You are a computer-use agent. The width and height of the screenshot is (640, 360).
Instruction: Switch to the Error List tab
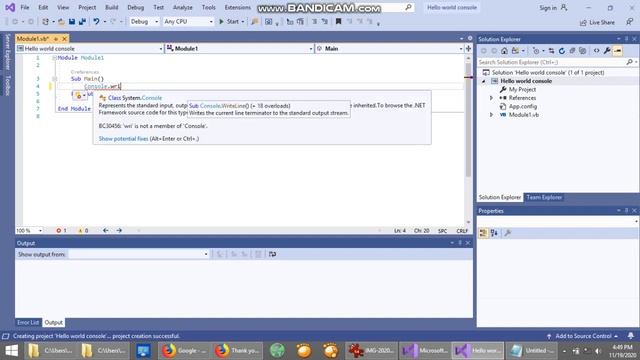click(28, 322)
